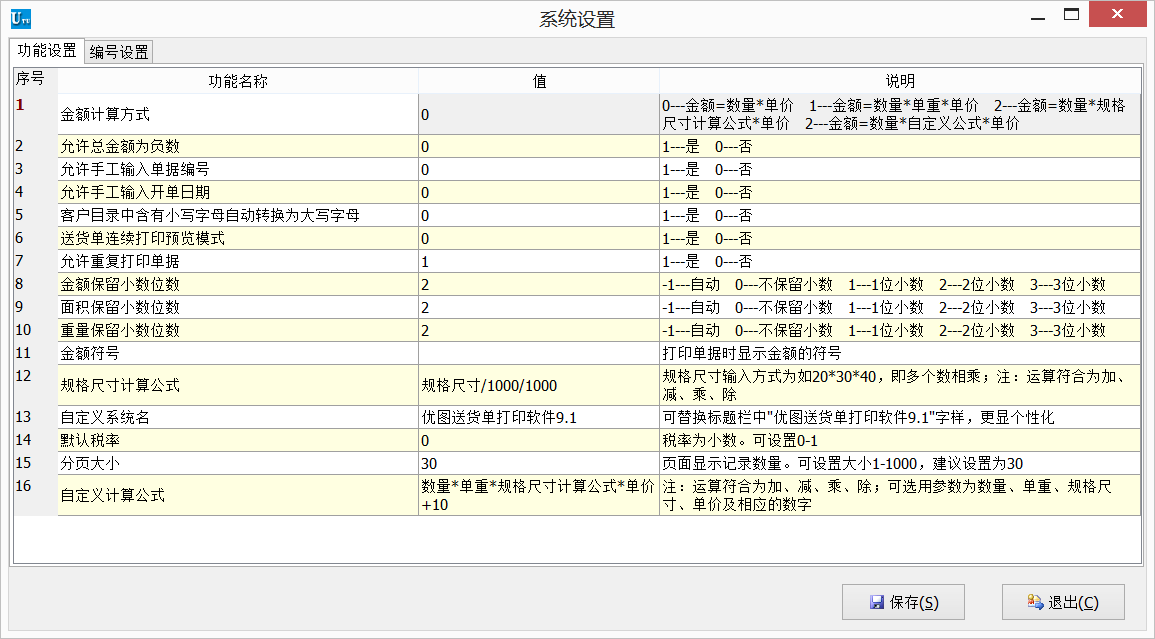Select the 允许手工输入开单日期 row name

pos(238,192)
